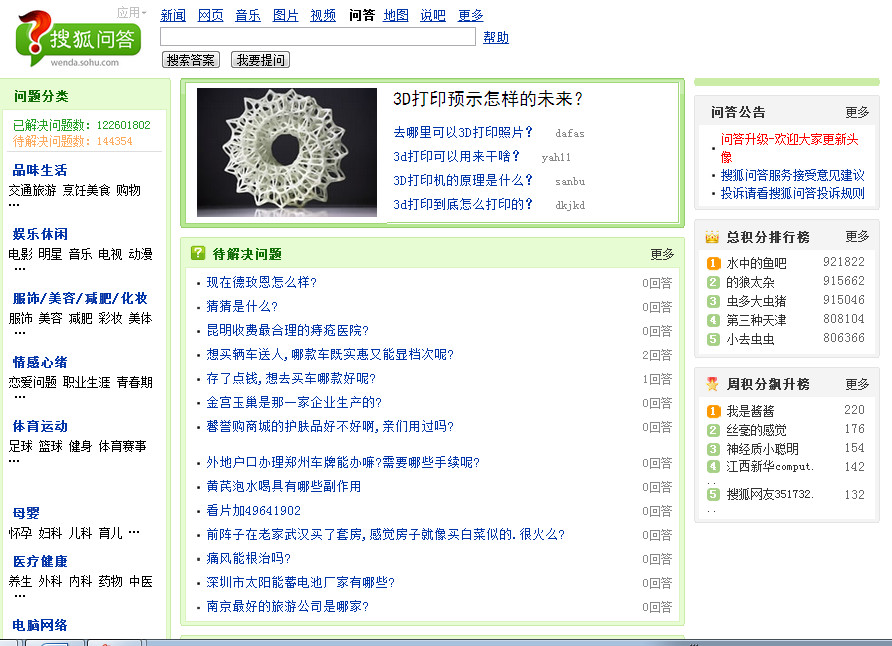Screen dimensions: 892x646
Task: Open the 应用 dropdown at the top
Action: (131, 13)
